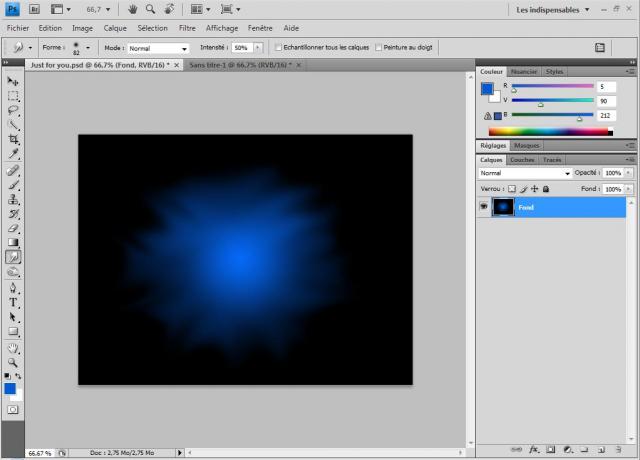Switch to the Nuancier tab

524,71
